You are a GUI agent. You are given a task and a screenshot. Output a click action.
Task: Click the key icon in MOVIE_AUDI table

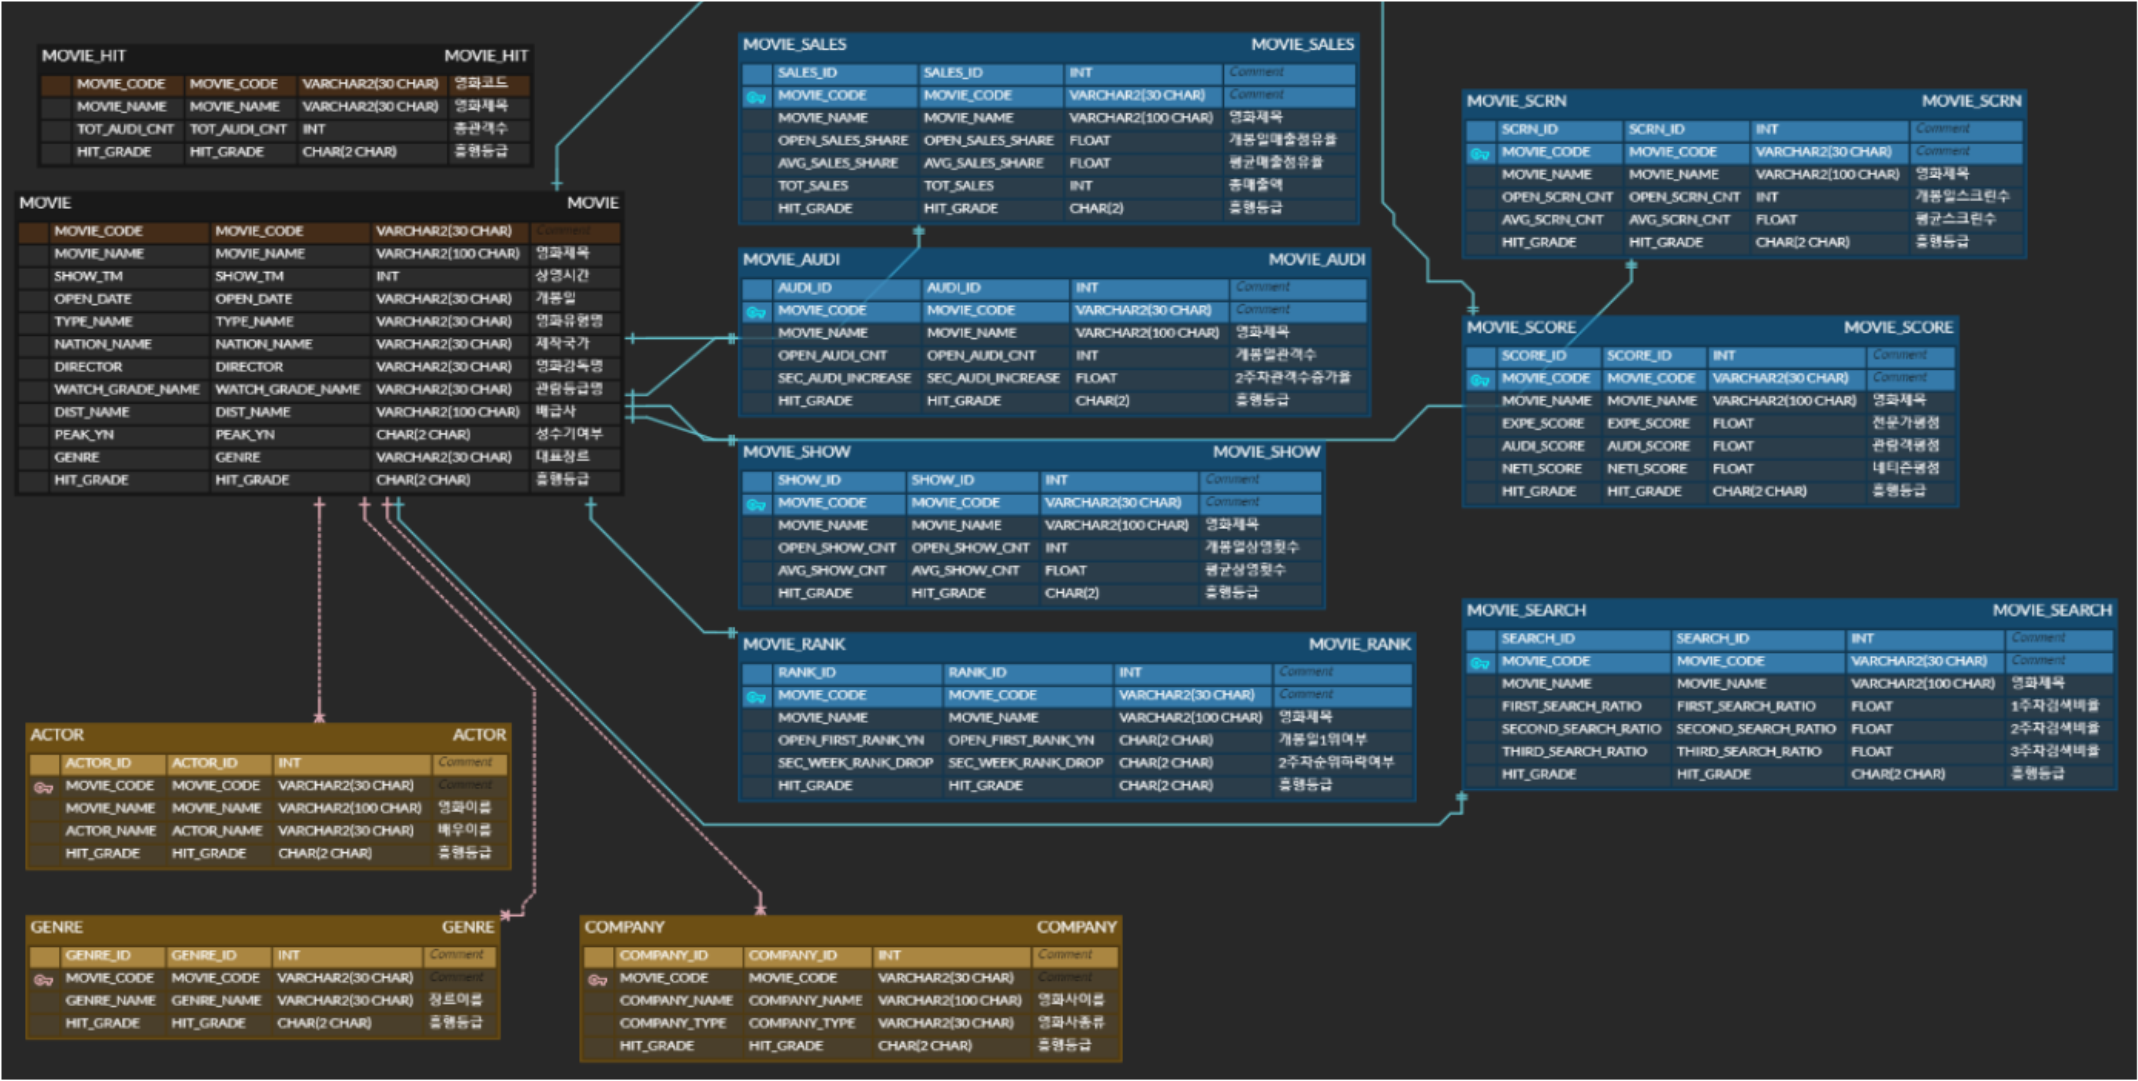tap(756, 312)
